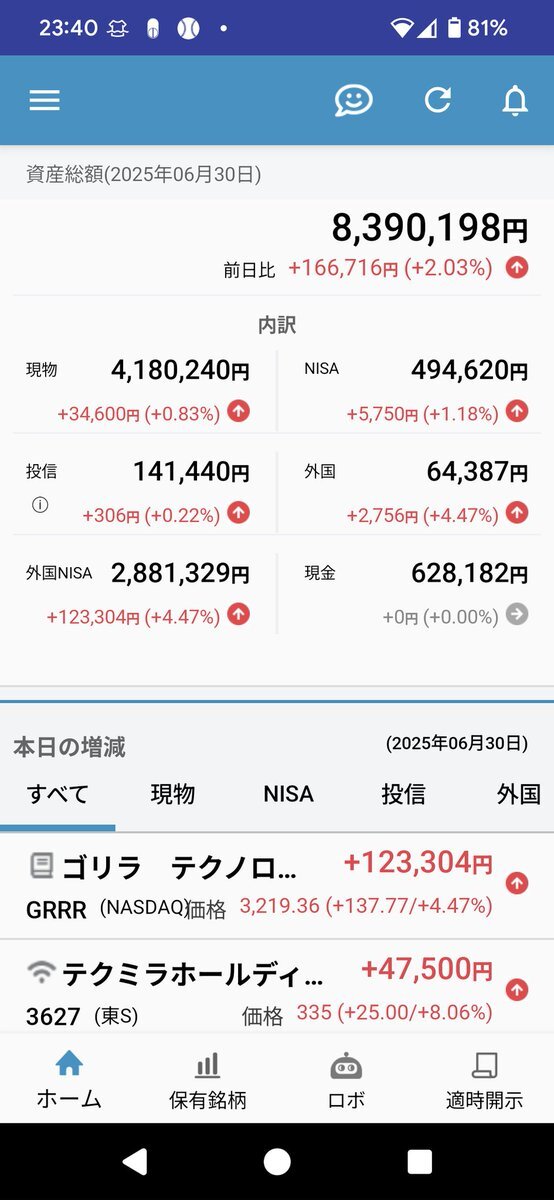Tap the red arrow on the GRRR row
The image size is (554, 1200).
(x=516, y=883)
